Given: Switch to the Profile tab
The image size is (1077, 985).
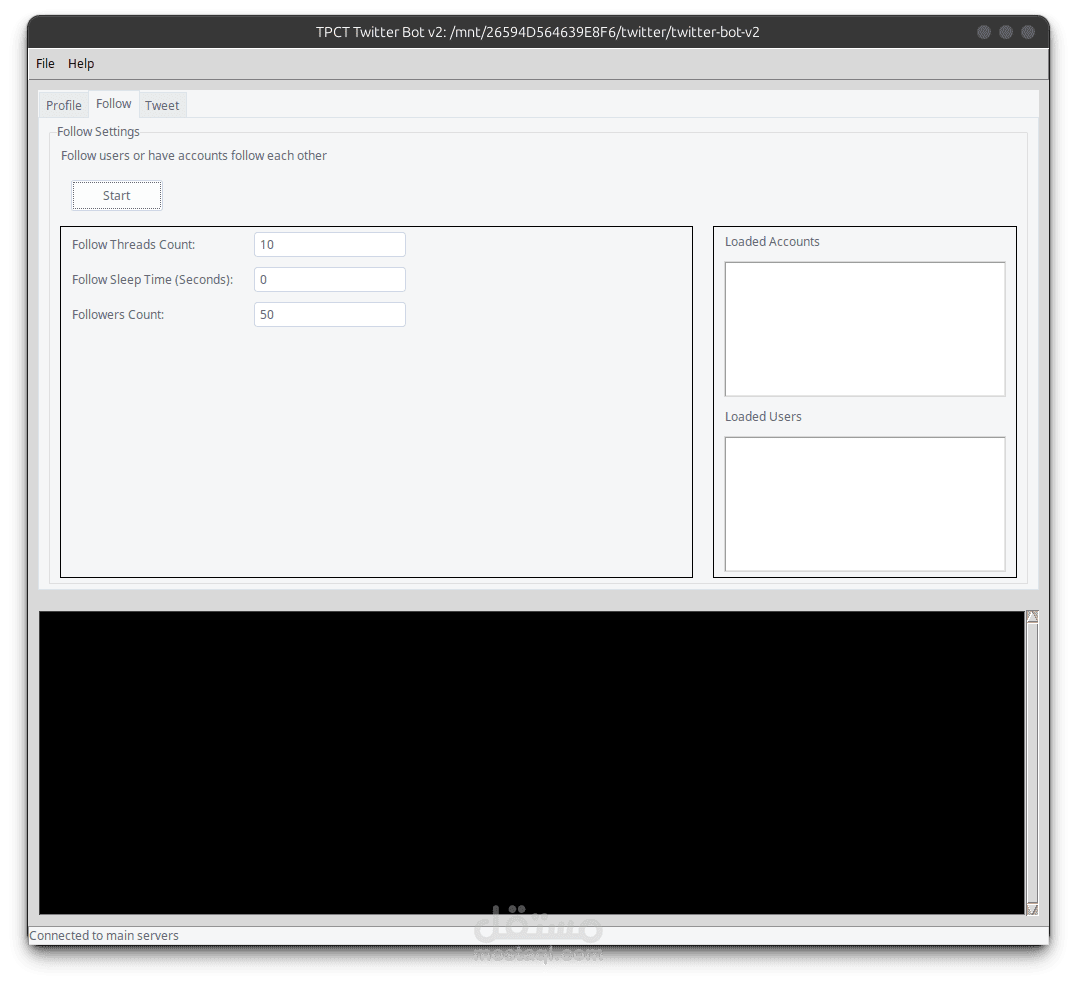Looking at the screenshot, I should tap(64, 105).
